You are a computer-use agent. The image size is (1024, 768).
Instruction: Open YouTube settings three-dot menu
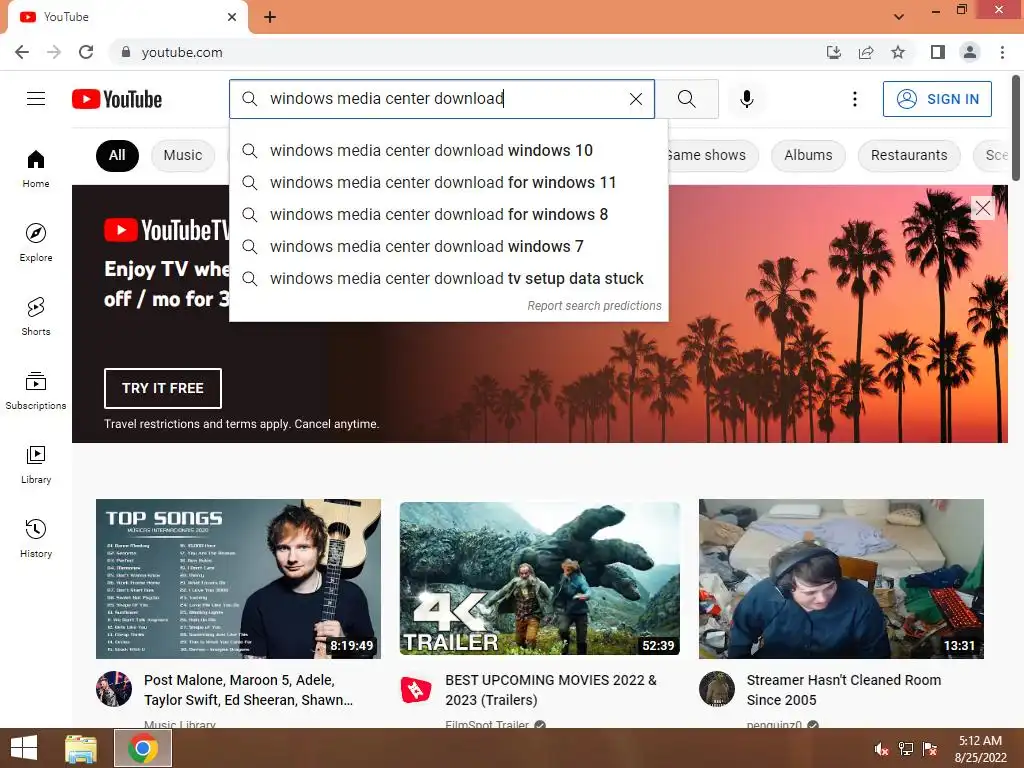click(x=854, y=99)
